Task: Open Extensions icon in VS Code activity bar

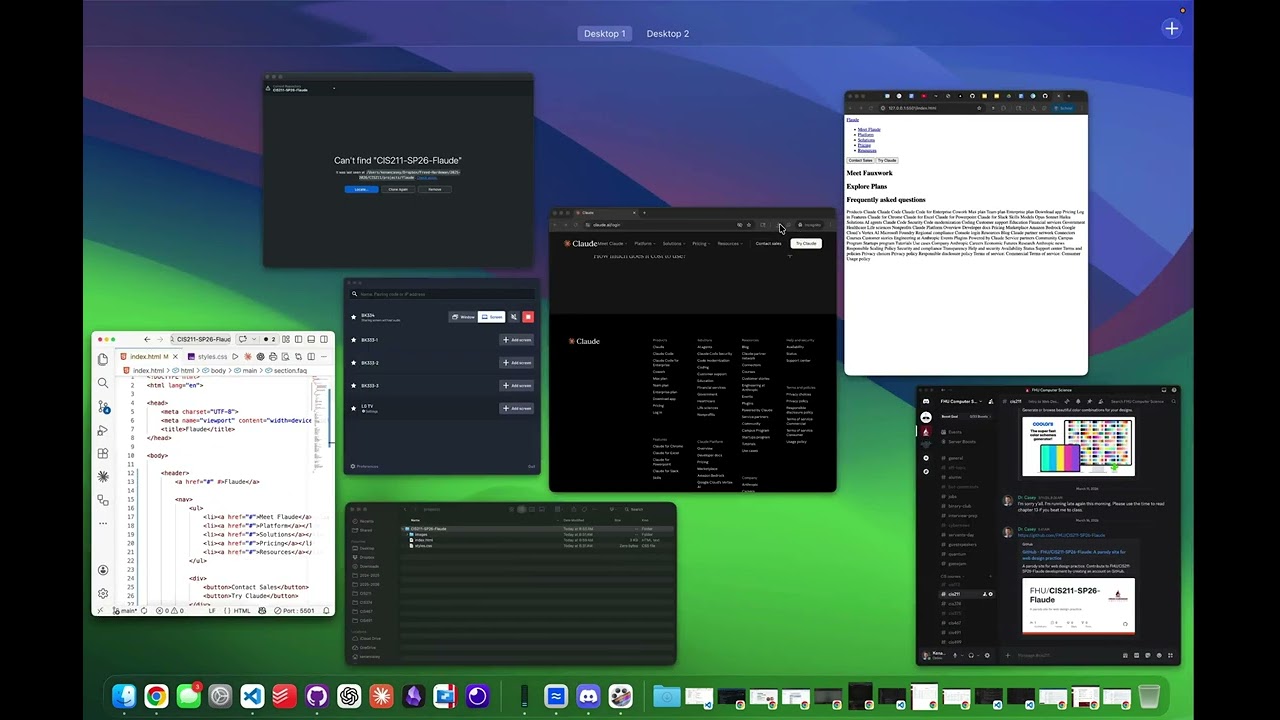Action: pyautogui.click(x=103, y=454)
